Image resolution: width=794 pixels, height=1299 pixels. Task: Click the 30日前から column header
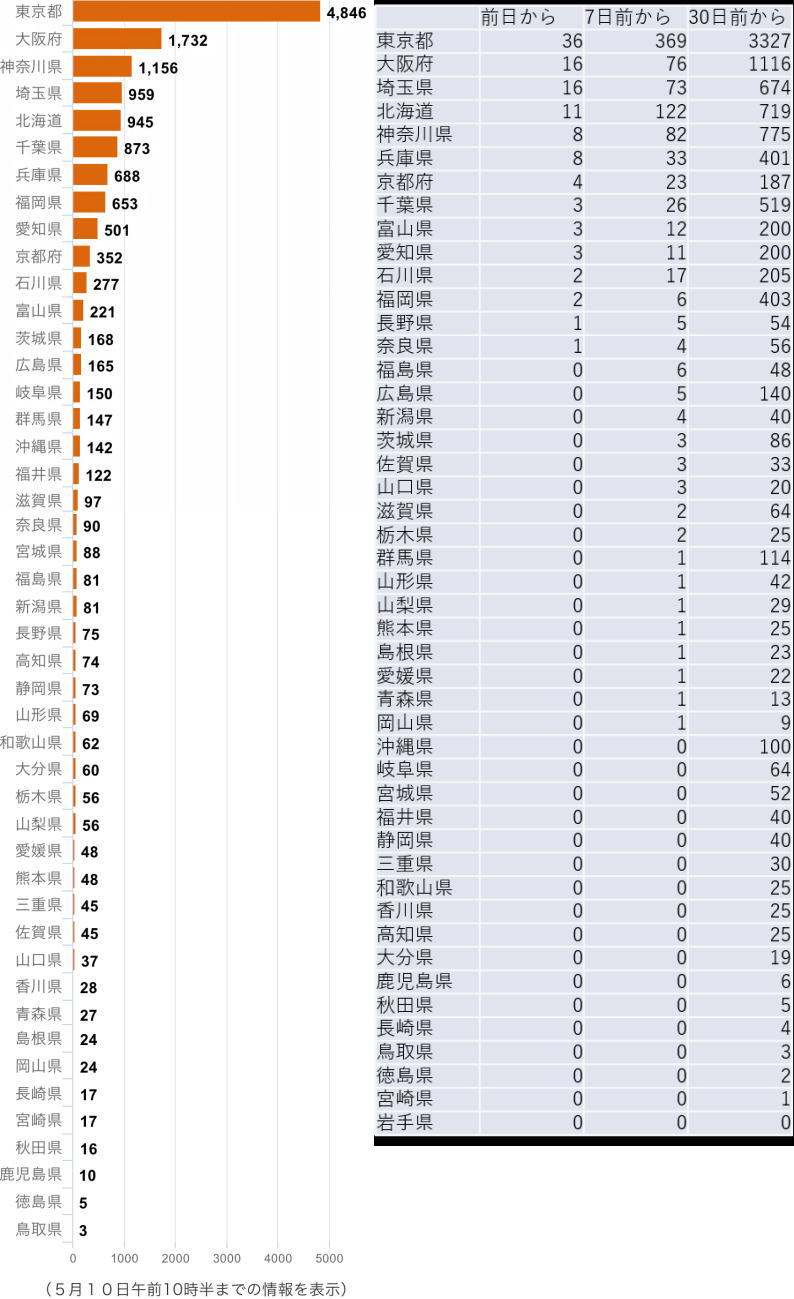pos(739,18)
